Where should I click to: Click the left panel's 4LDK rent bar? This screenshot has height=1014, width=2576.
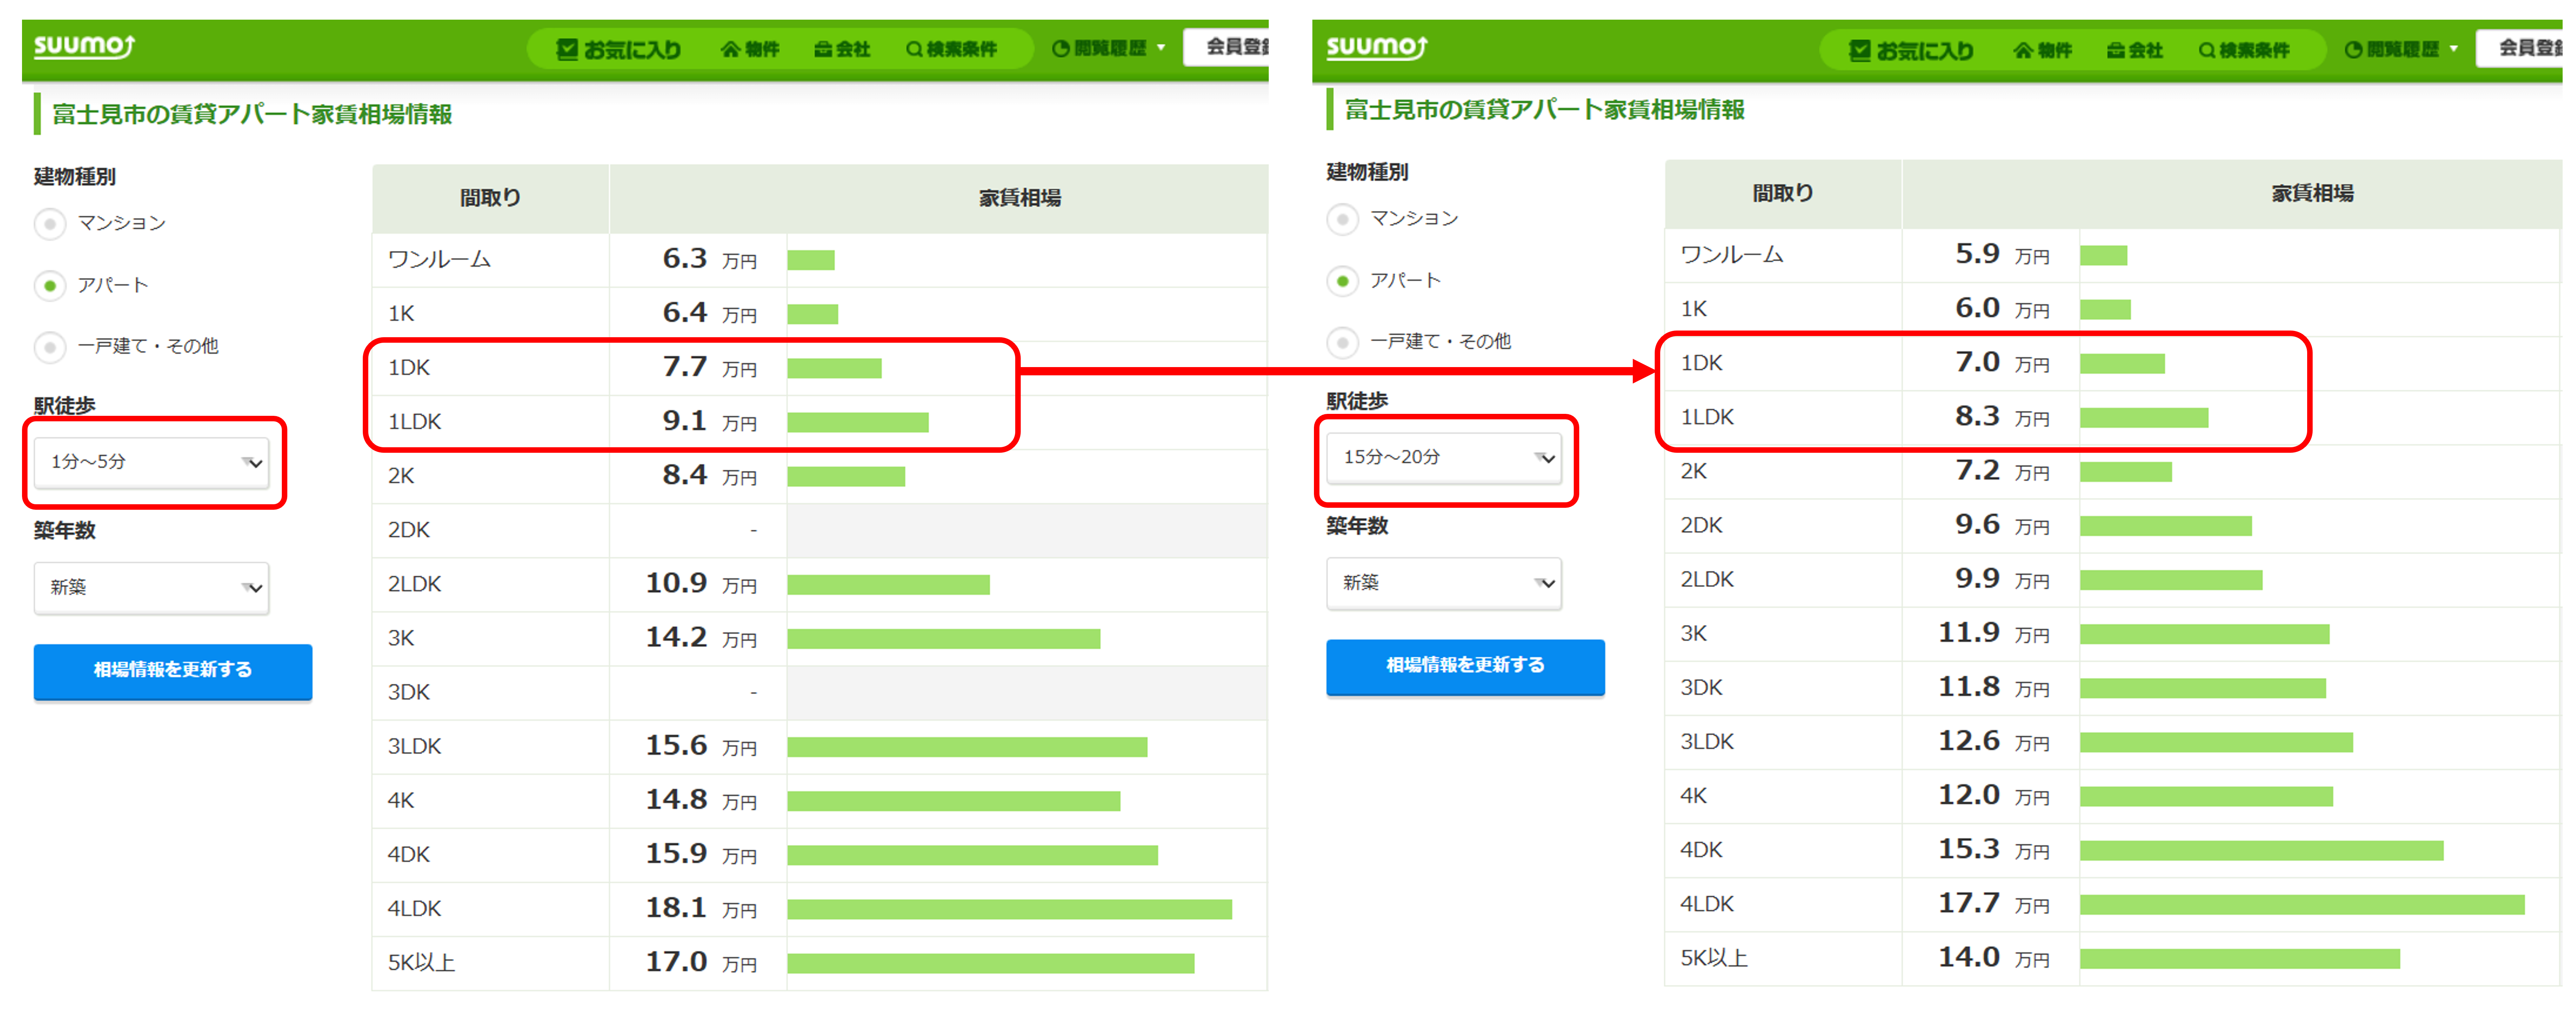[x=1009, y=909]
